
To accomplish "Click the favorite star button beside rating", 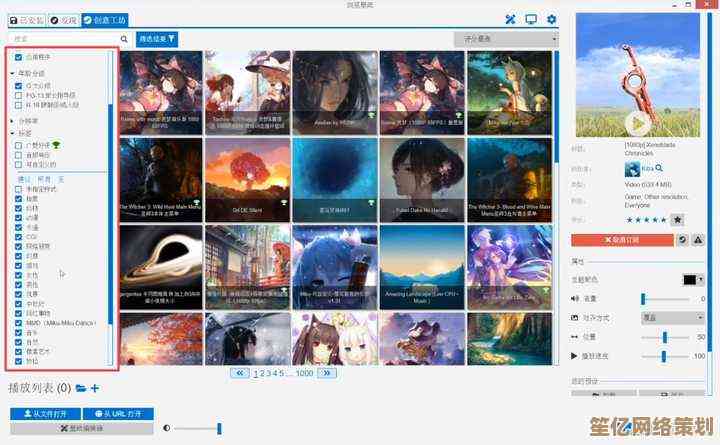I will (677, 219).
